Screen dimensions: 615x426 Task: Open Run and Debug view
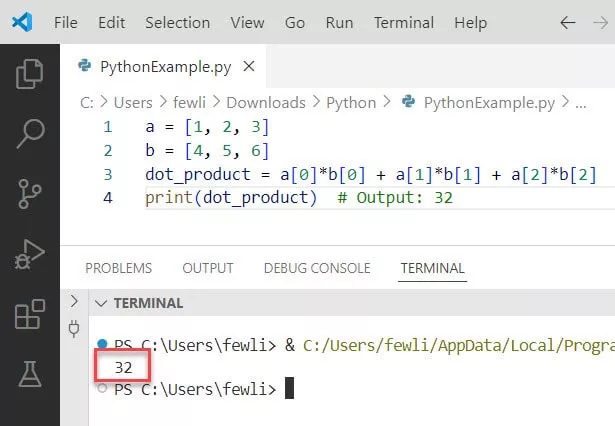30,253
